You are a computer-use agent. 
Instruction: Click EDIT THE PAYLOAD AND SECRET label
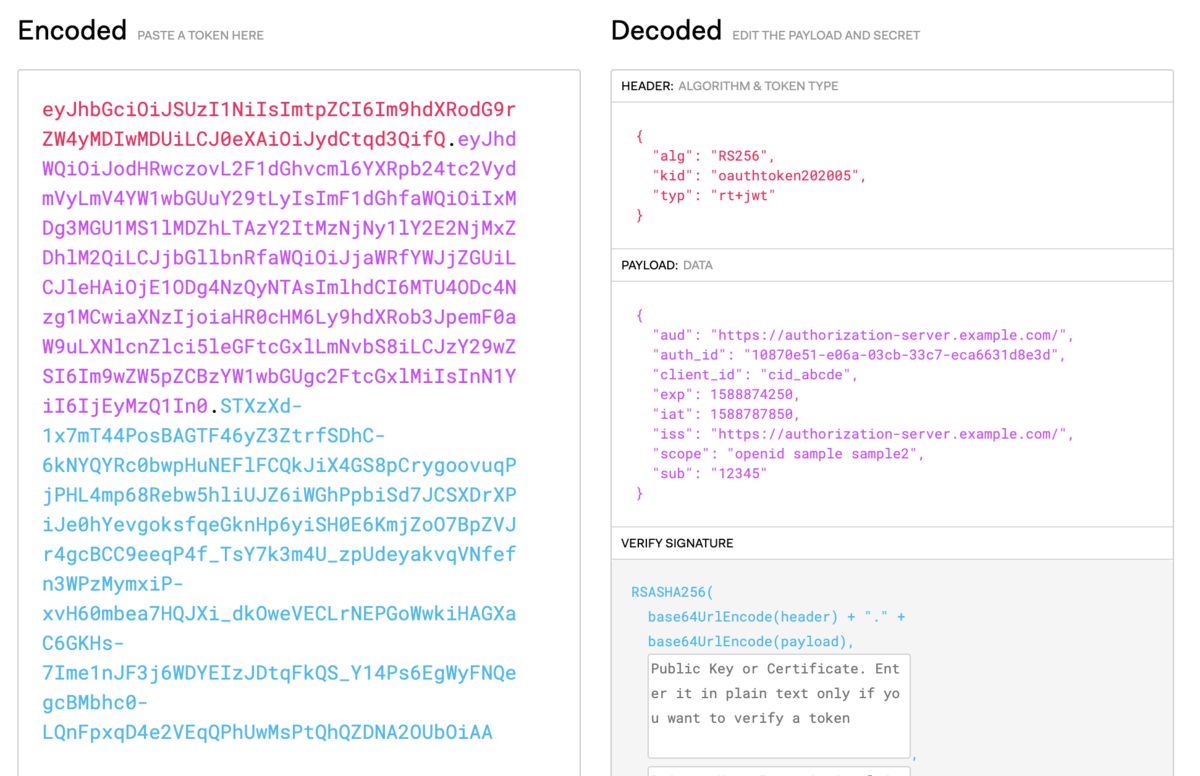826,35
